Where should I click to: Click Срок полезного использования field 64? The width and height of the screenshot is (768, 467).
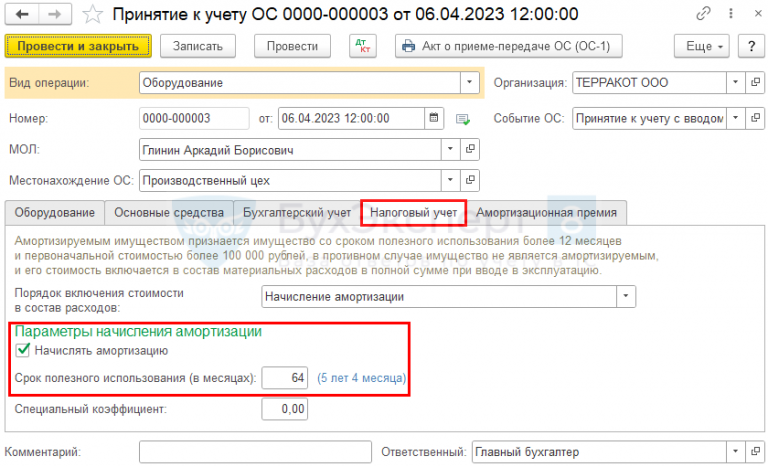(x=285, y=378)
